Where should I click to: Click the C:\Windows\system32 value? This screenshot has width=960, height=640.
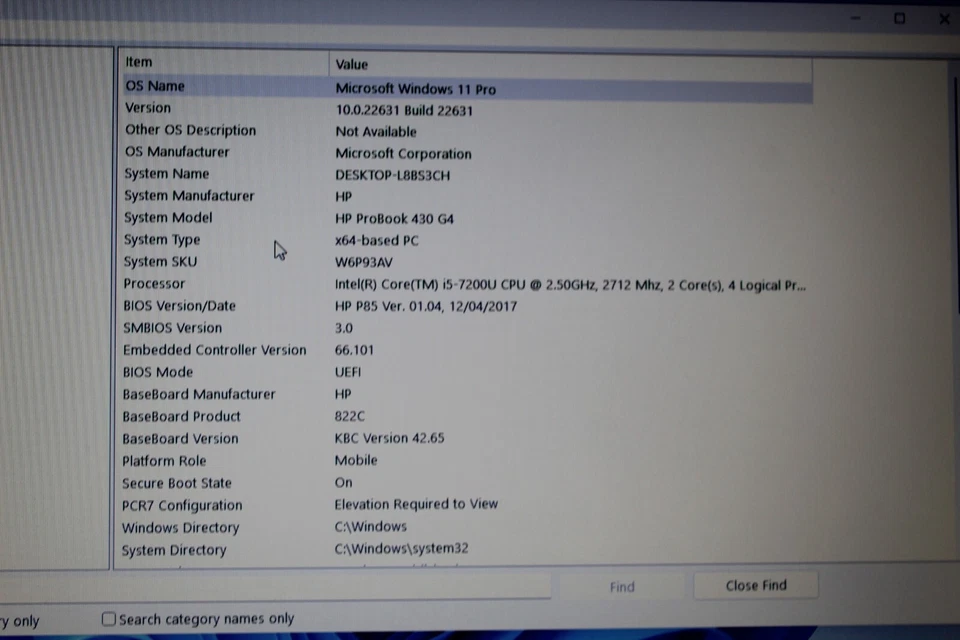click(402, 548)
